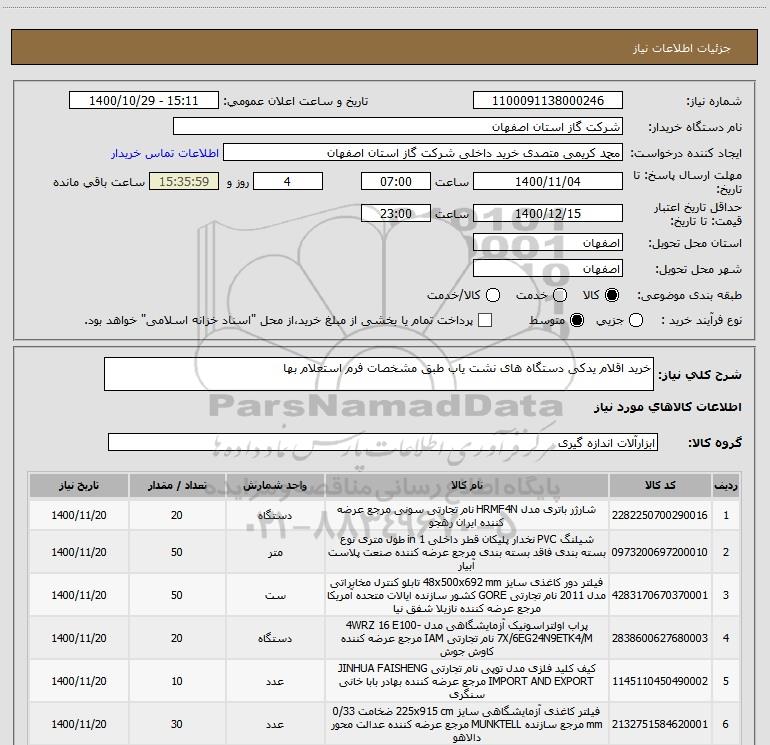Screen dimensions: 770x745
Task: Click the شماره نیاز field 1100091138000246
Action: point(548,100)
